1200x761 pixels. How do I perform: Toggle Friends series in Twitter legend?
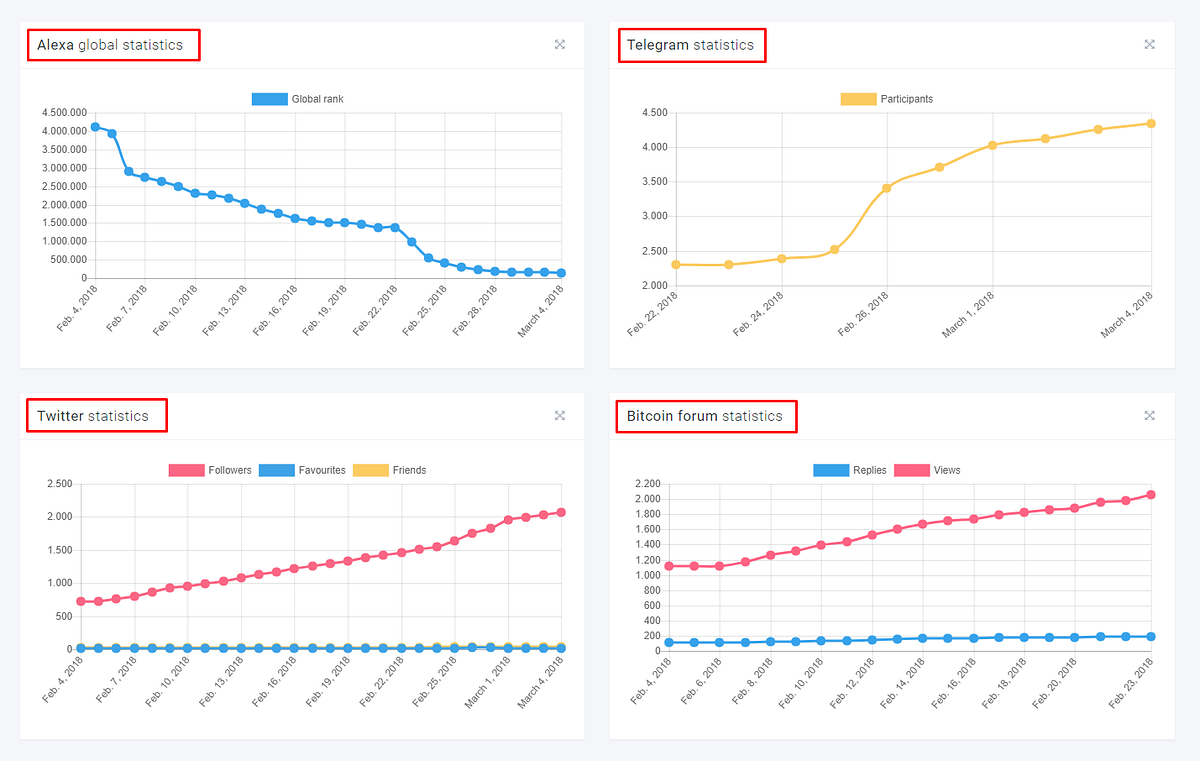point(390,470)
